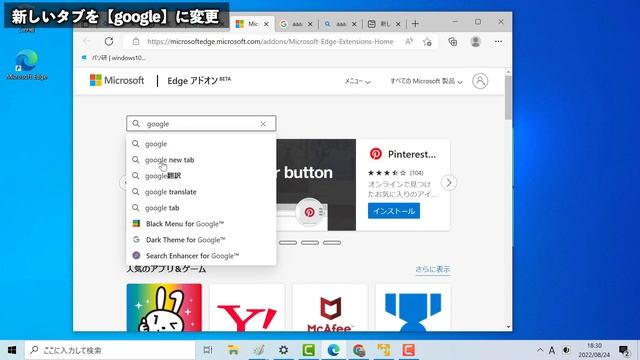Open the browser profile avatar icon
Image resolution: width=640 pixels, height=360 pixels.
(475, 41)
